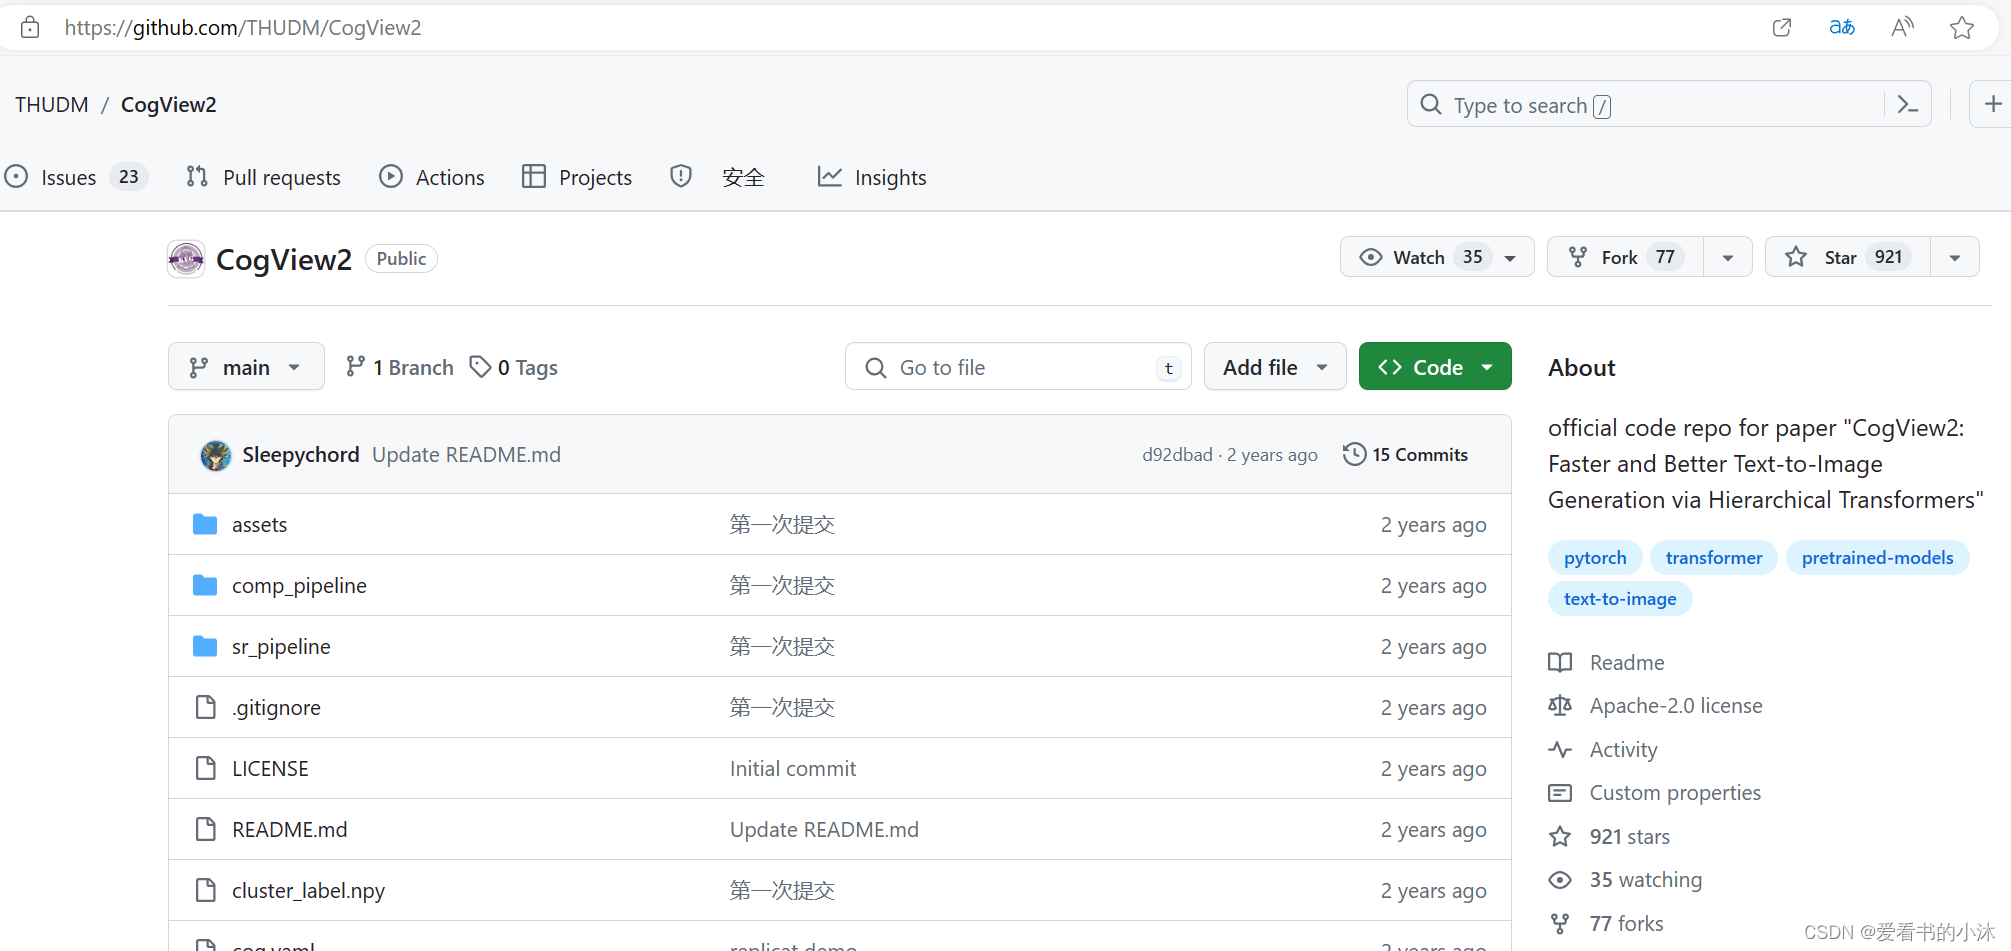
Task: Open the sr_pipeline folder
Action: tap(281, 647)
